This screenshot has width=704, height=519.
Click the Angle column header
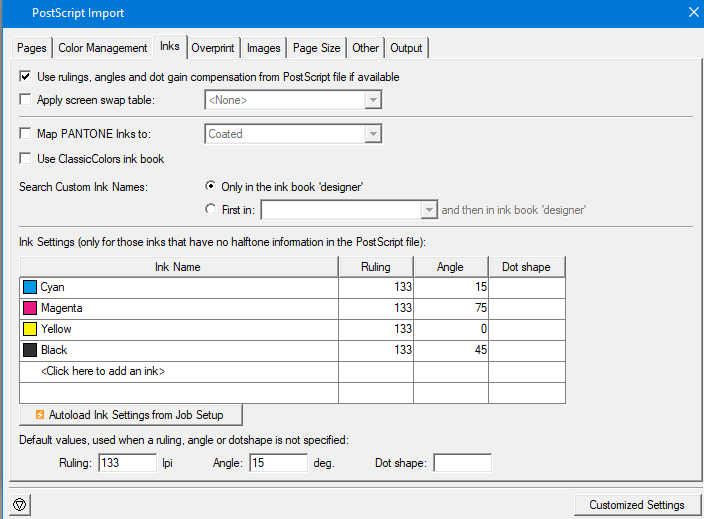[450, 267]
